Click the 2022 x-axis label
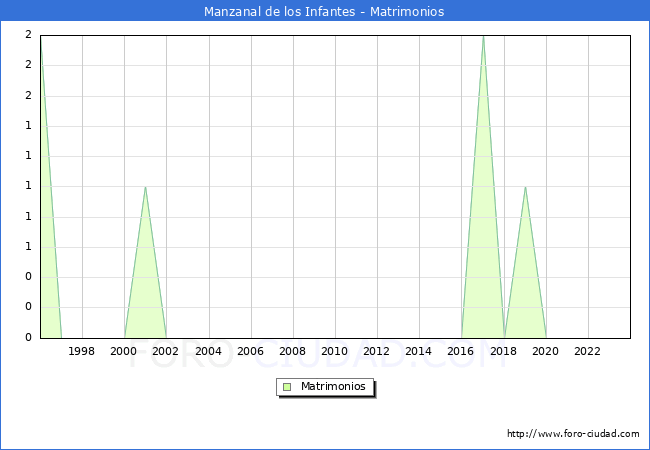Screen dimensions: 650x450 pos(587,351)
